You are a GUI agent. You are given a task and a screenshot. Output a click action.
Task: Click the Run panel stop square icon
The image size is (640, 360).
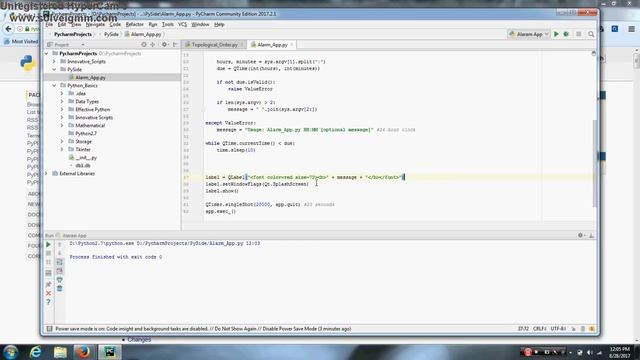(48, 253)
